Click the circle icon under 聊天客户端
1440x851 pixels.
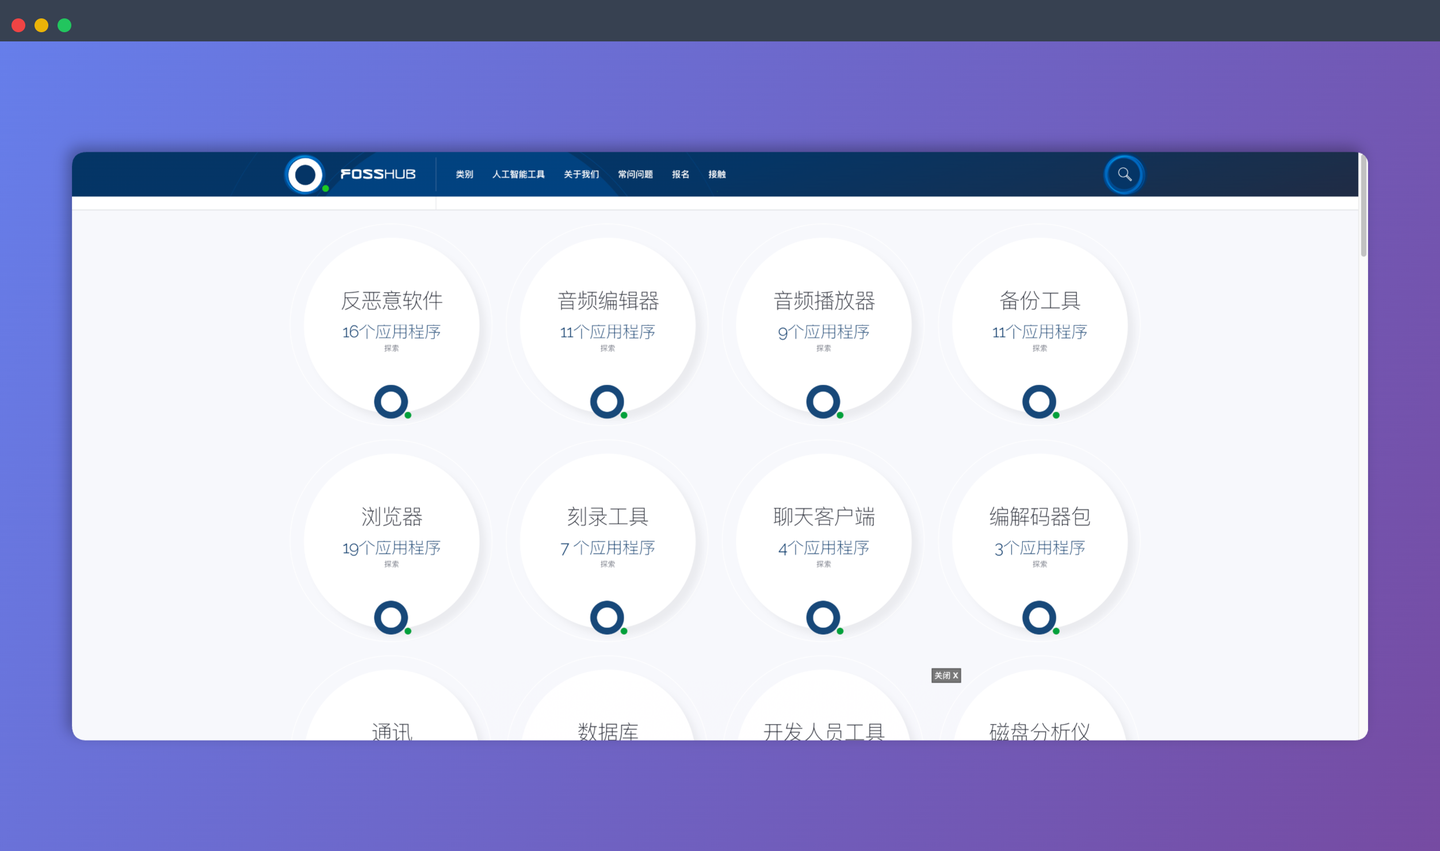[x=823, y=617]
